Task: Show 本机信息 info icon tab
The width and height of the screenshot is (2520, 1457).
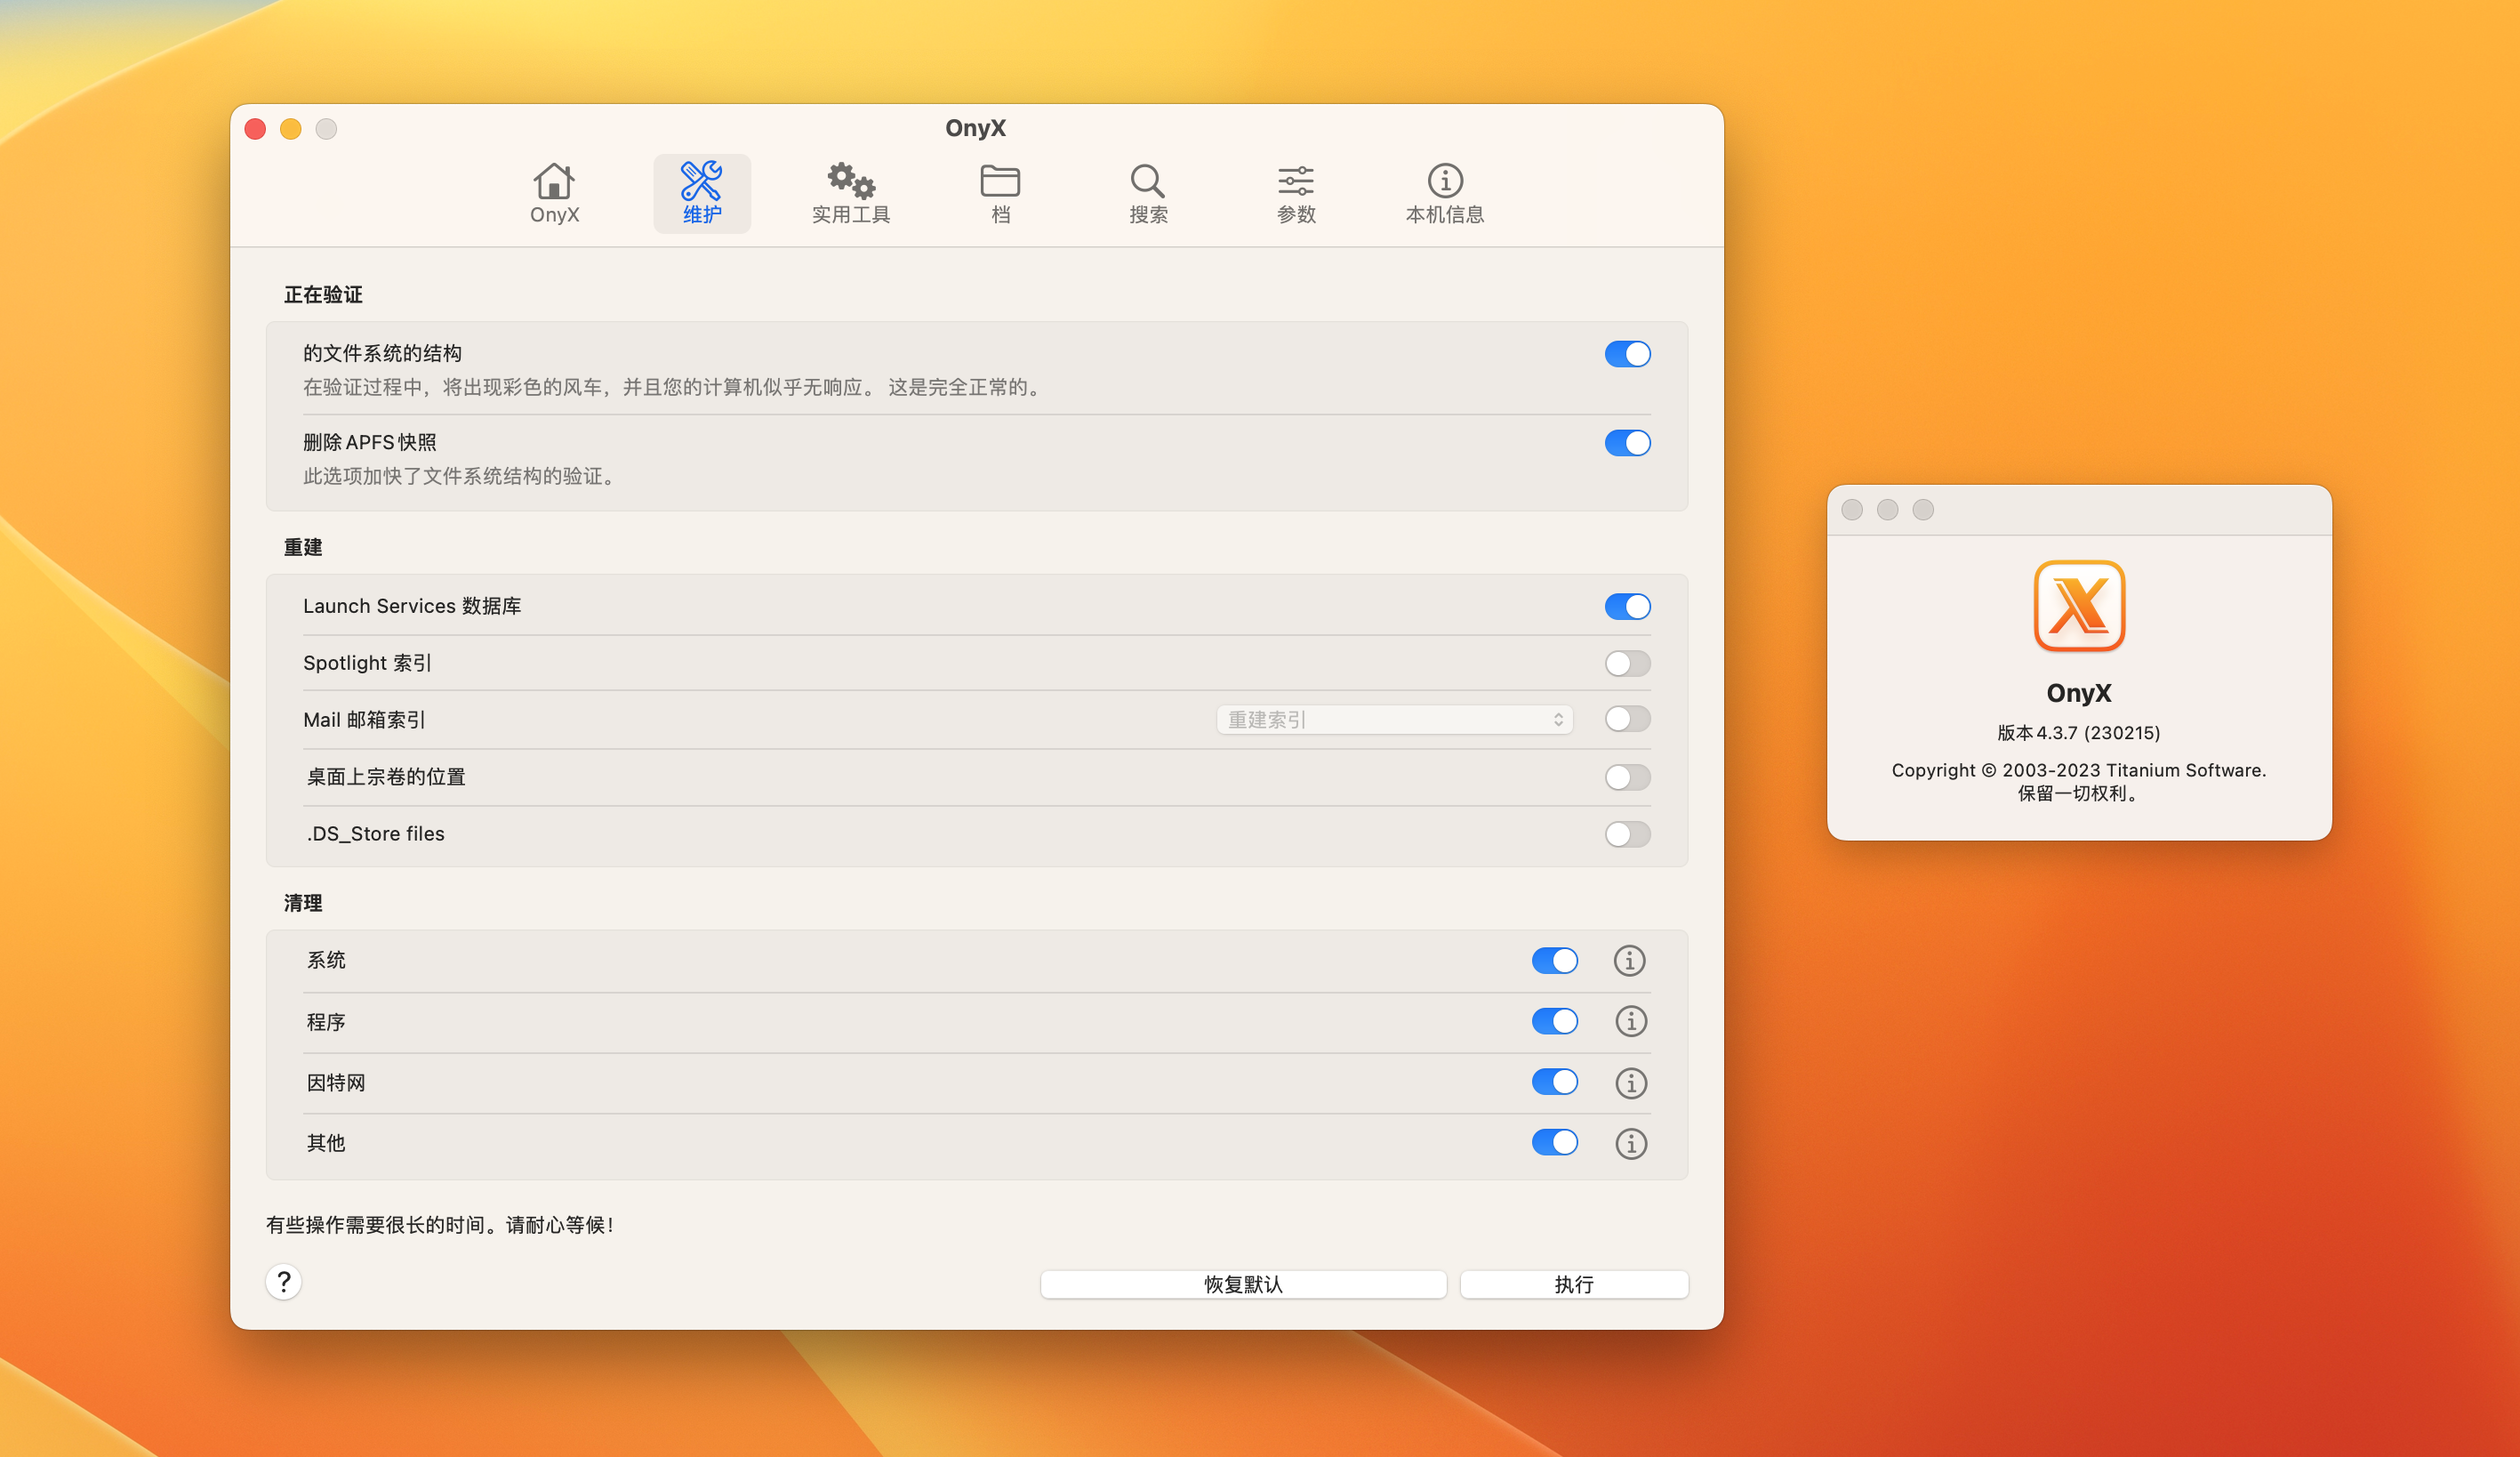Action: click(x=1444, y=182)
